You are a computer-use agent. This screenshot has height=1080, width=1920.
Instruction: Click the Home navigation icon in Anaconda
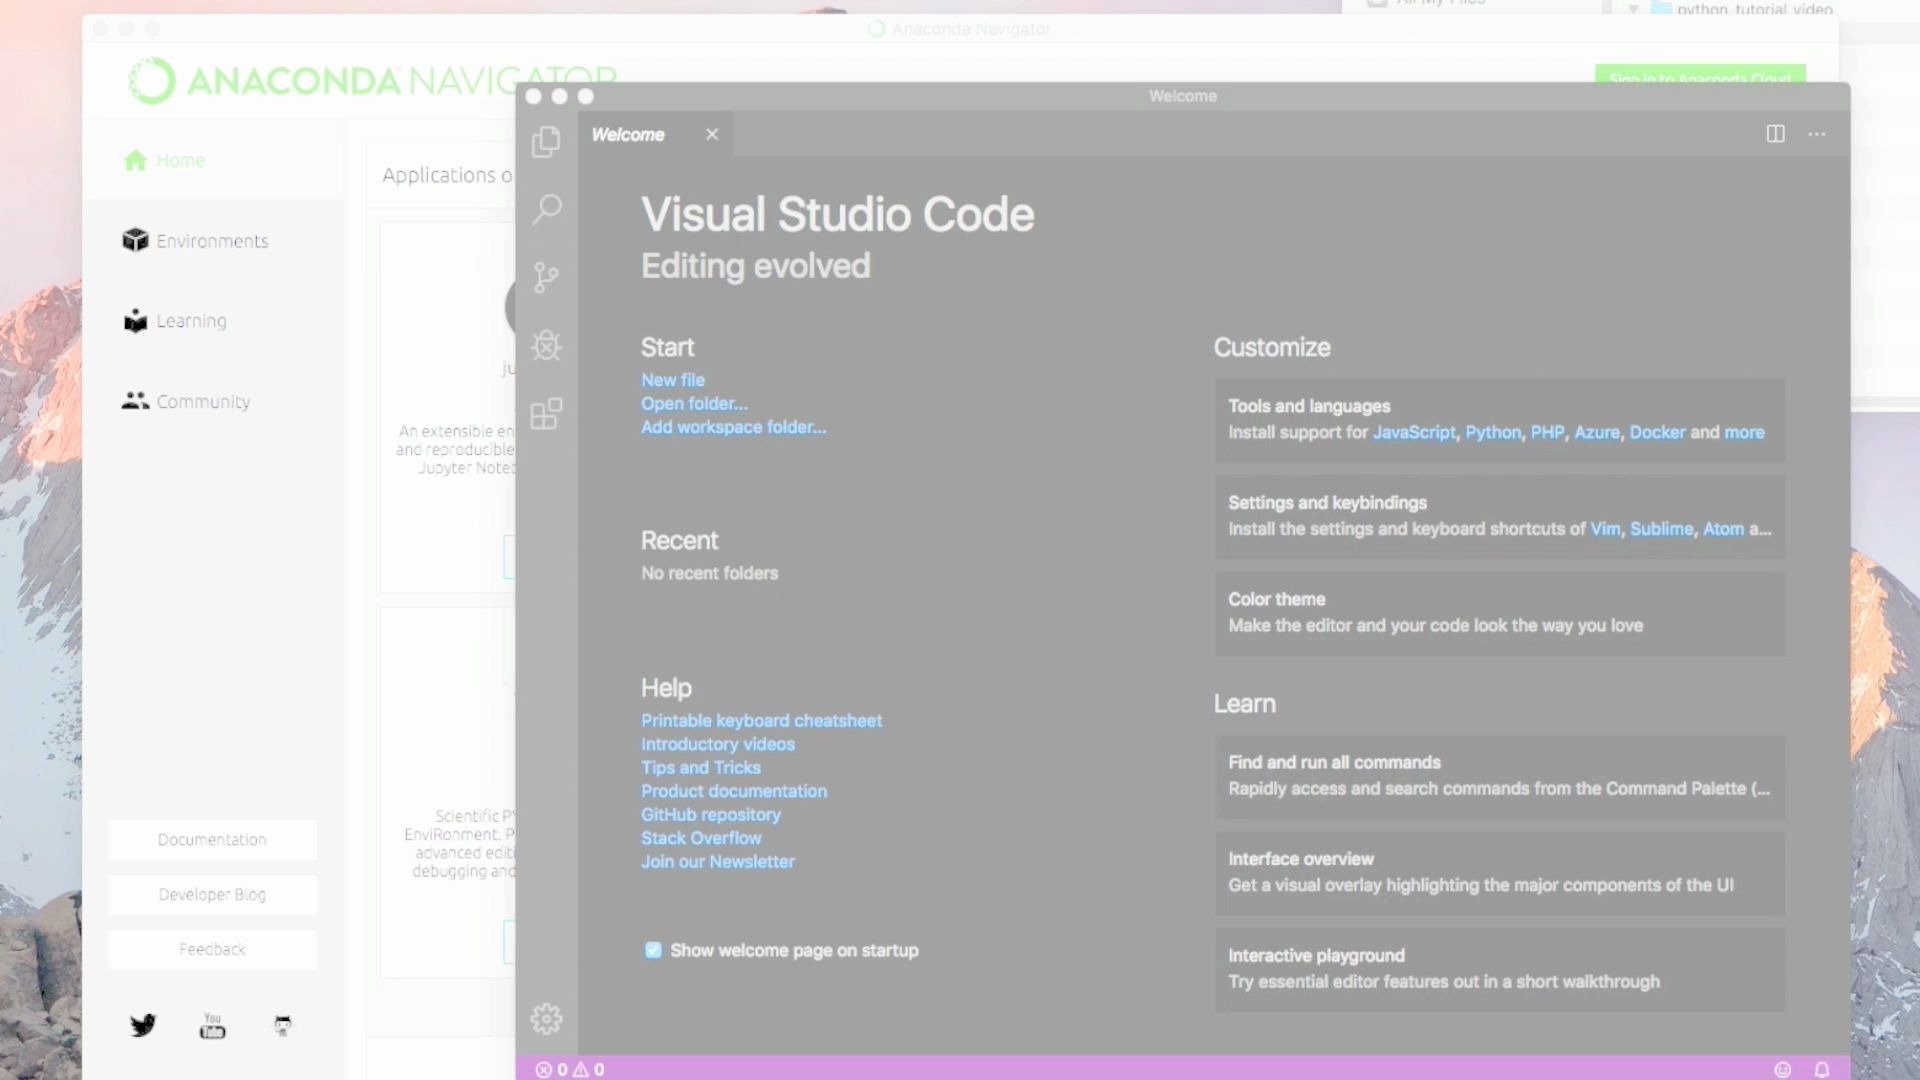pos(135,160)
